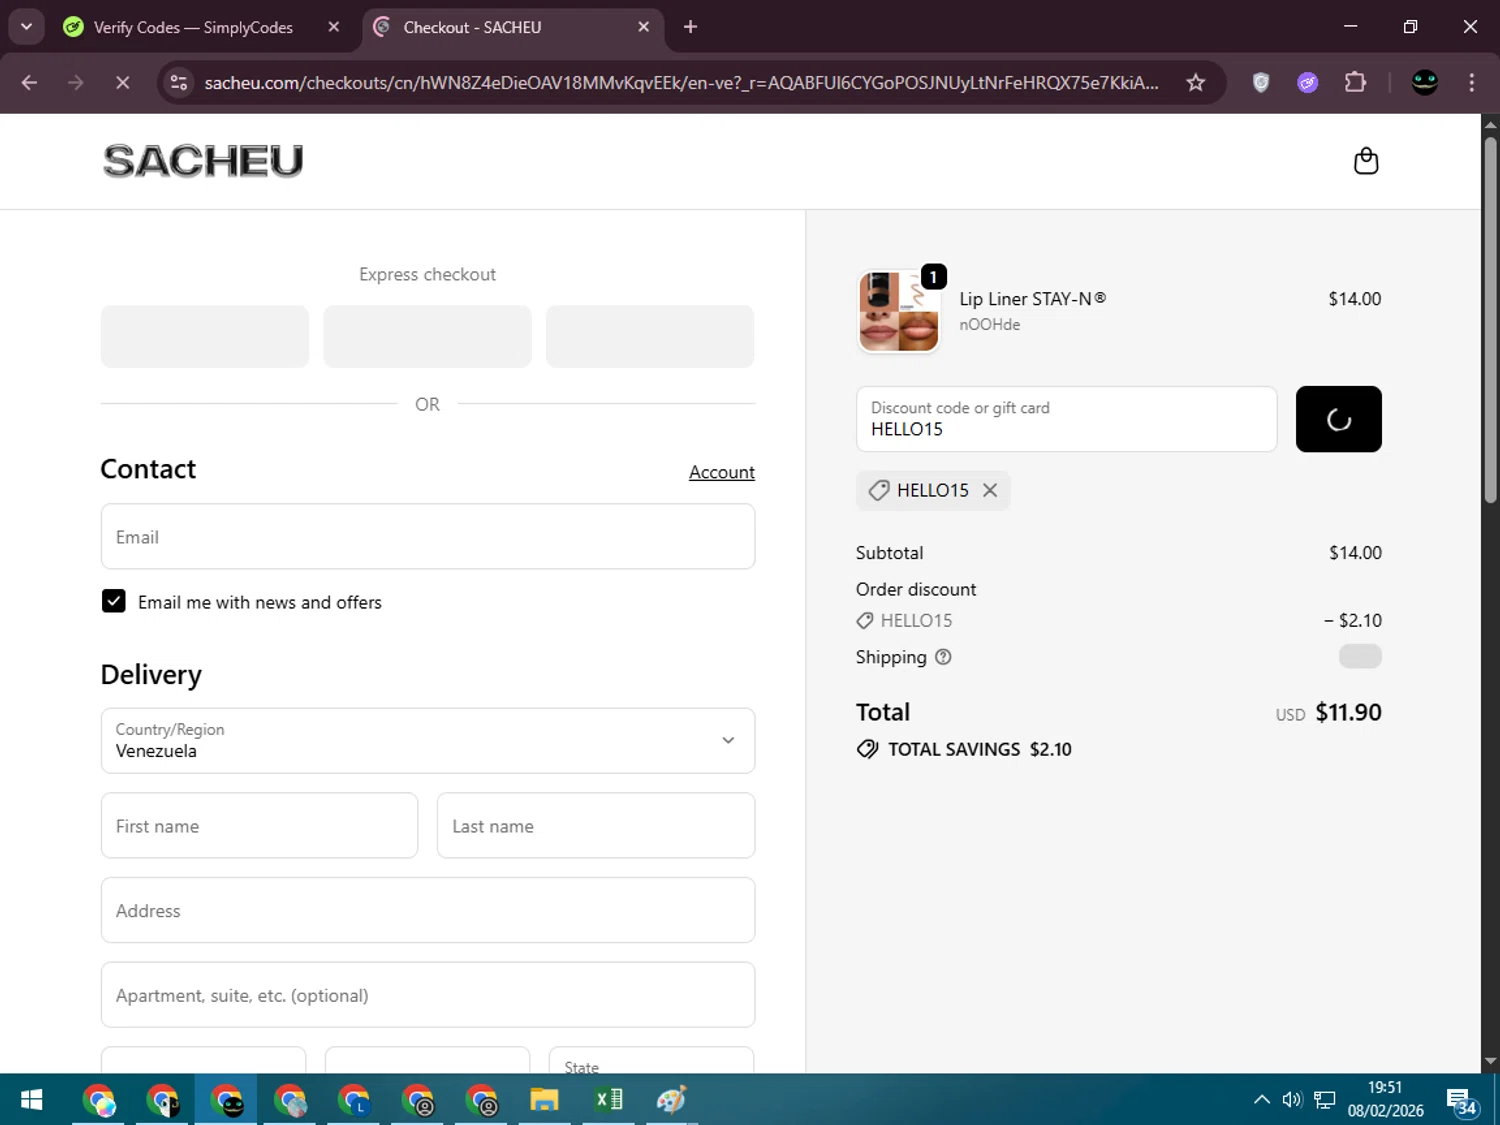Focus the Email input field

pyautogui.click(x=428, y=537)
